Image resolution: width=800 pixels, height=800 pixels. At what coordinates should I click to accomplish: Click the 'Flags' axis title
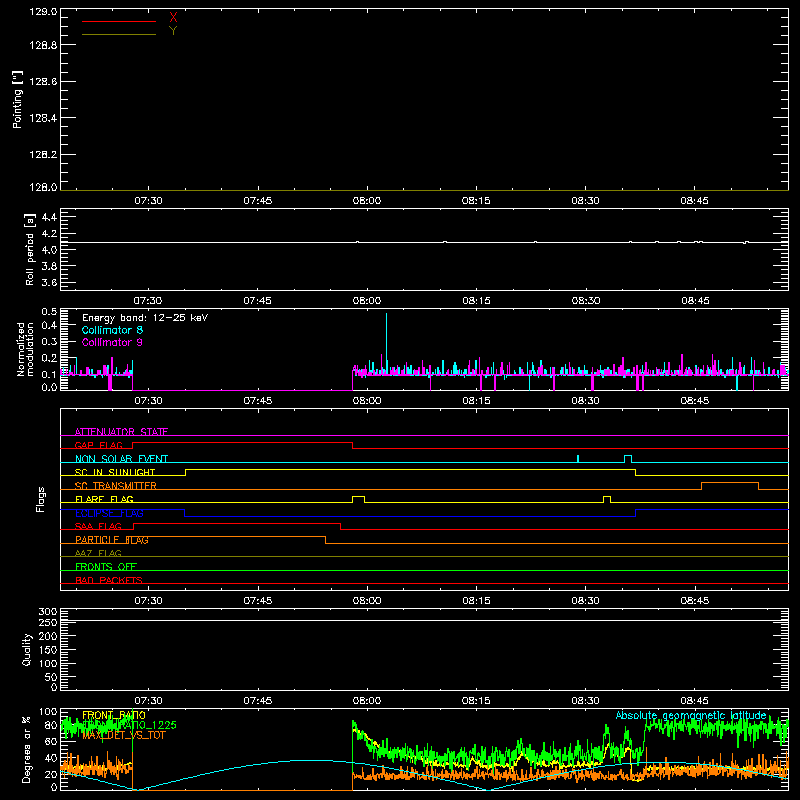[x=40, y=499]
